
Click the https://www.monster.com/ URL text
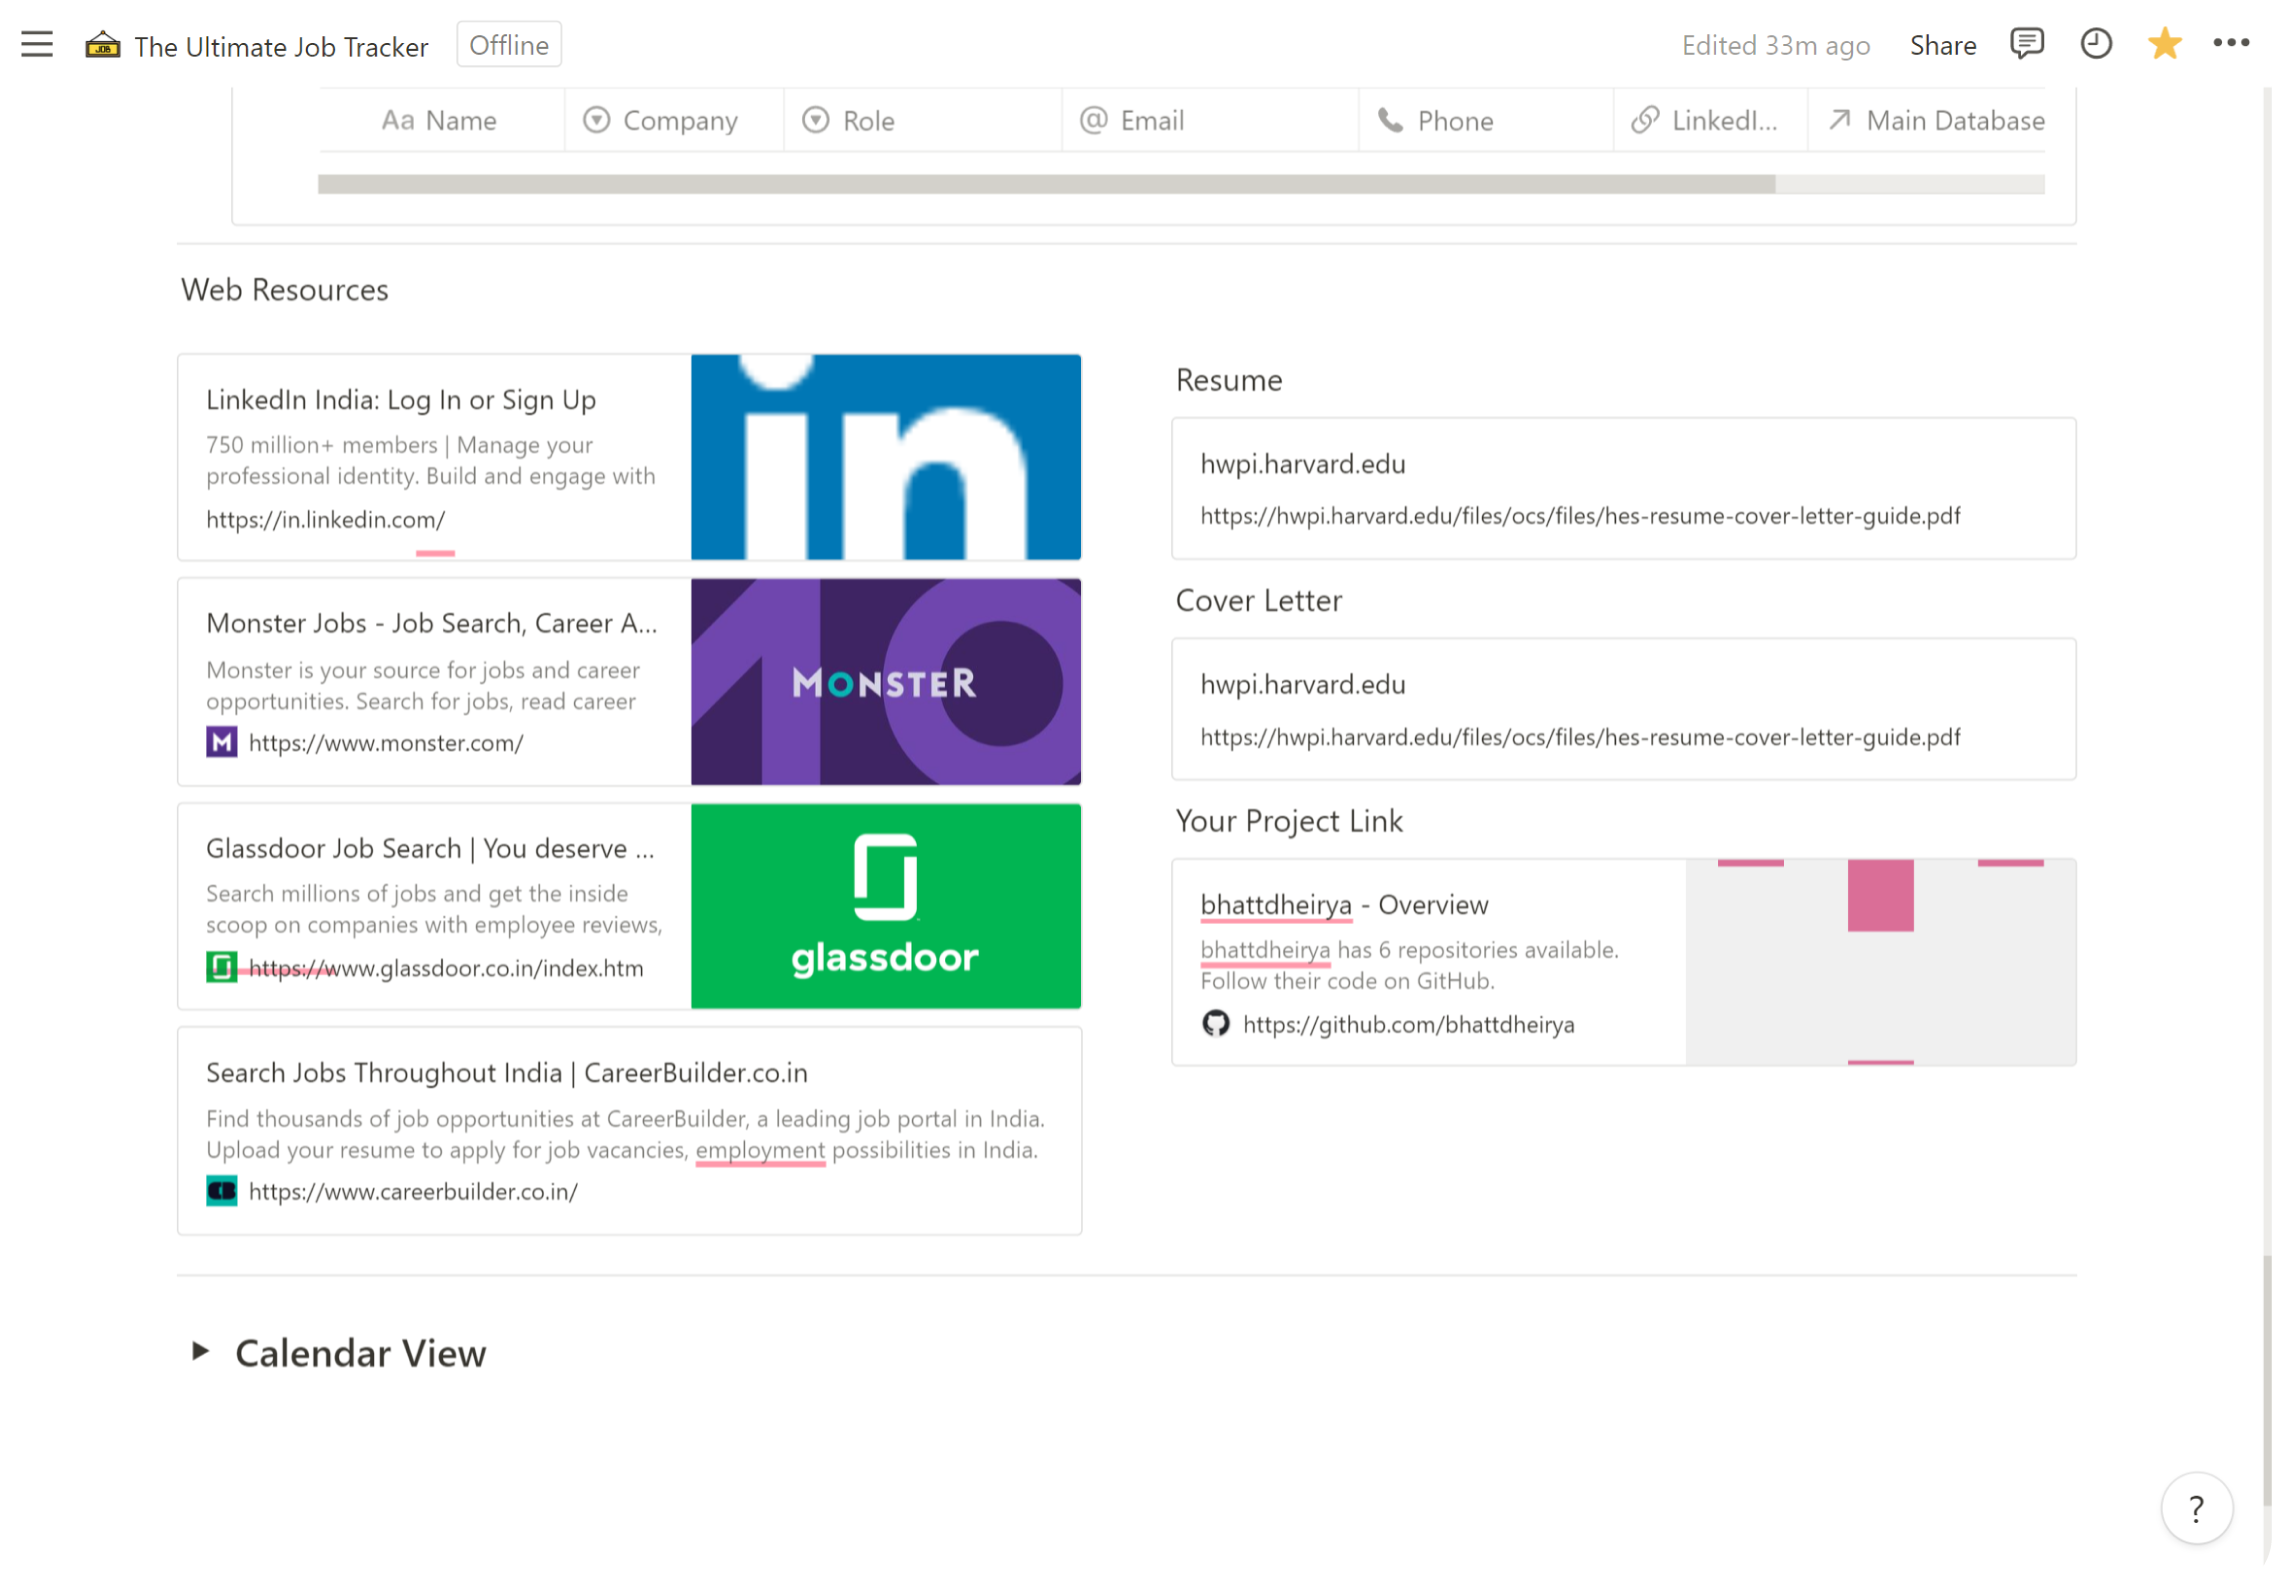(386, 743)
